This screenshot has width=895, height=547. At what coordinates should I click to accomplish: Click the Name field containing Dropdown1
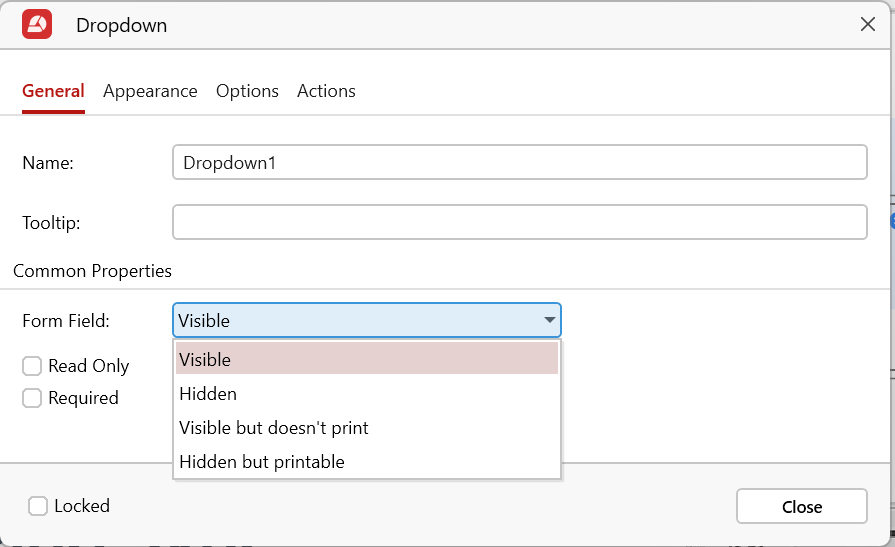click(x=519, y=162)
